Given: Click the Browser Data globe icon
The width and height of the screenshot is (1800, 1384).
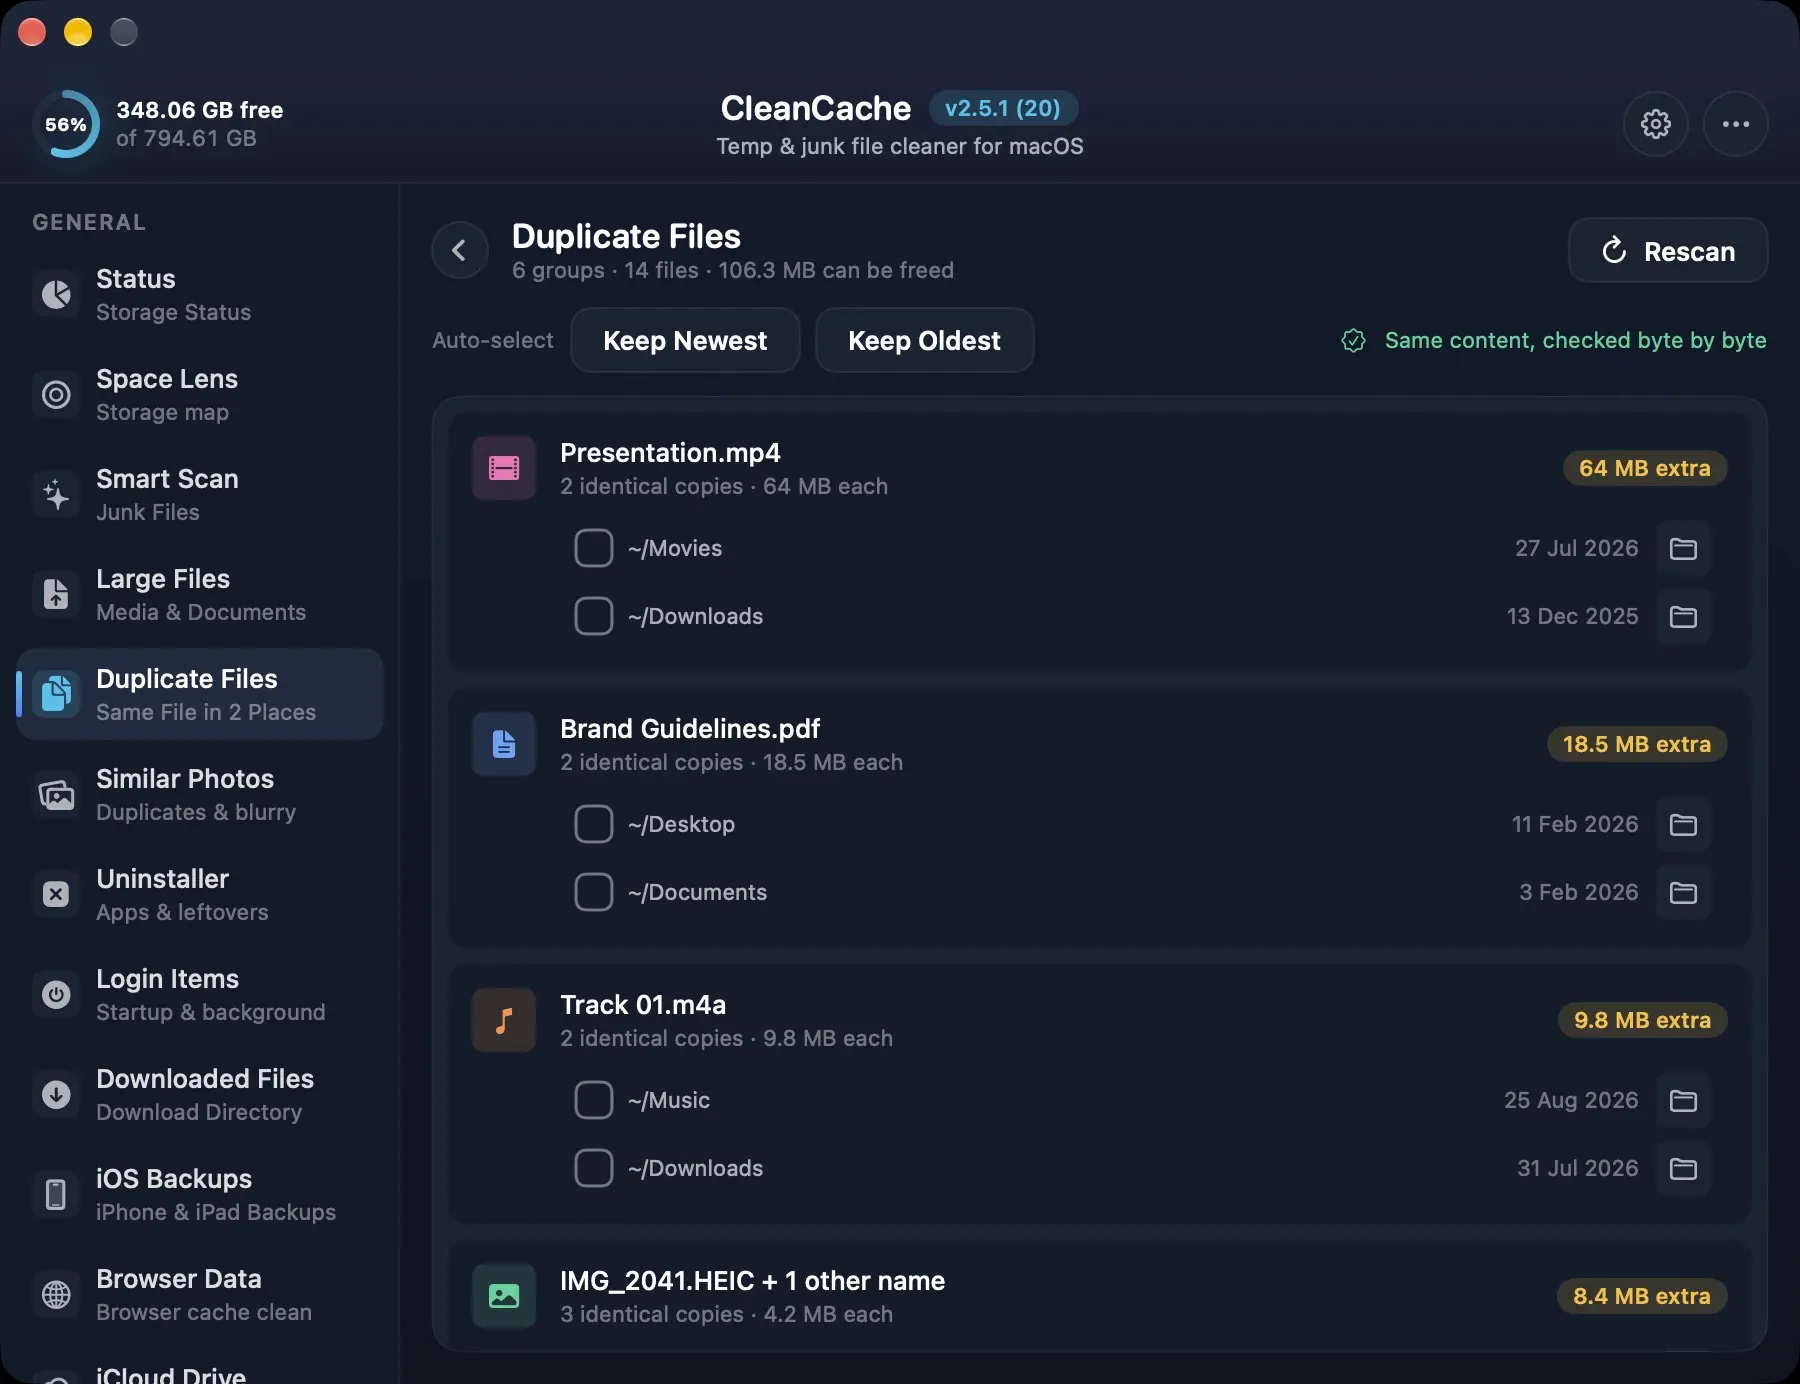Looking at the screenshot, I should (x=56, y=1294).
